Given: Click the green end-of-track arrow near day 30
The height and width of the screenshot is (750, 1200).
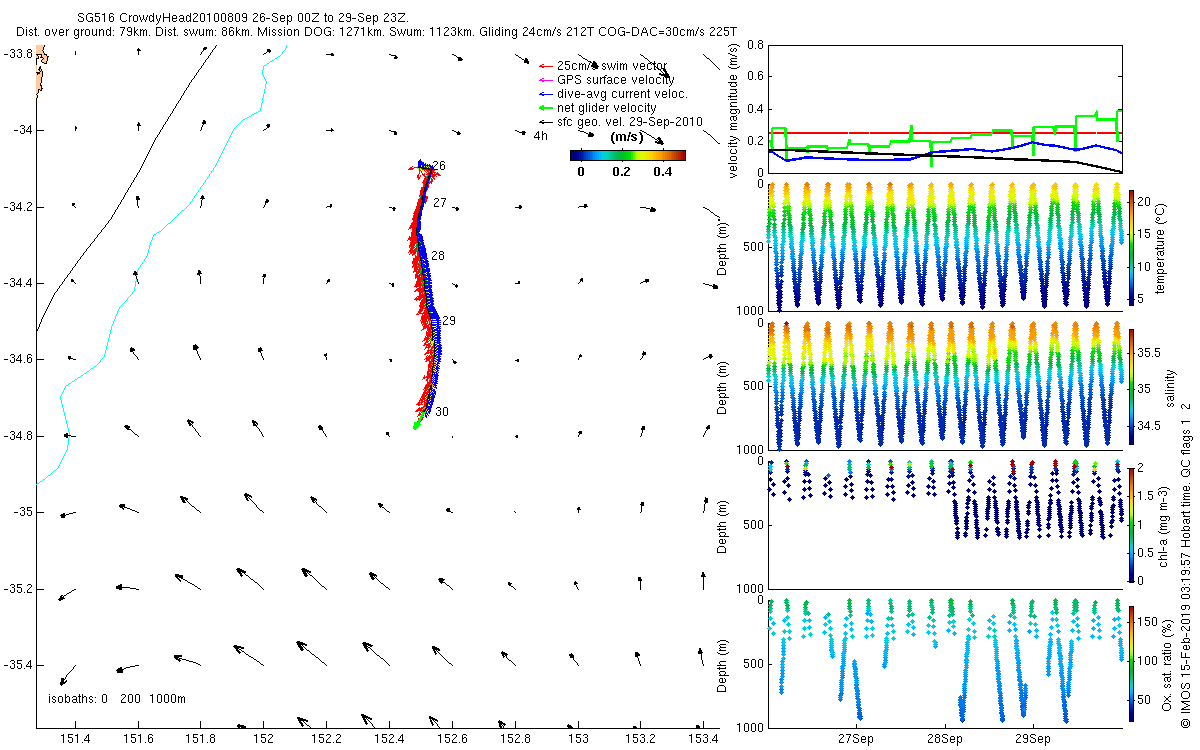Looking at the screenshot, I should (418, 424).
